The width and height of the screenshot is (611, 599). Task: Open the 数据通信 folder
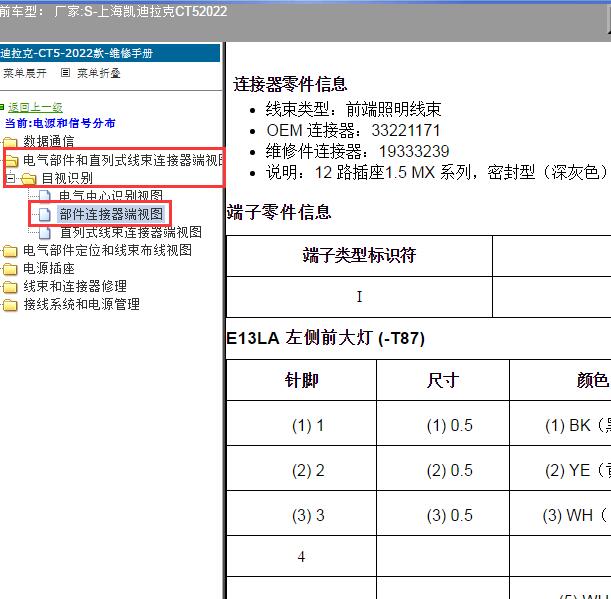pyautogui.click(x=49, y=141)
